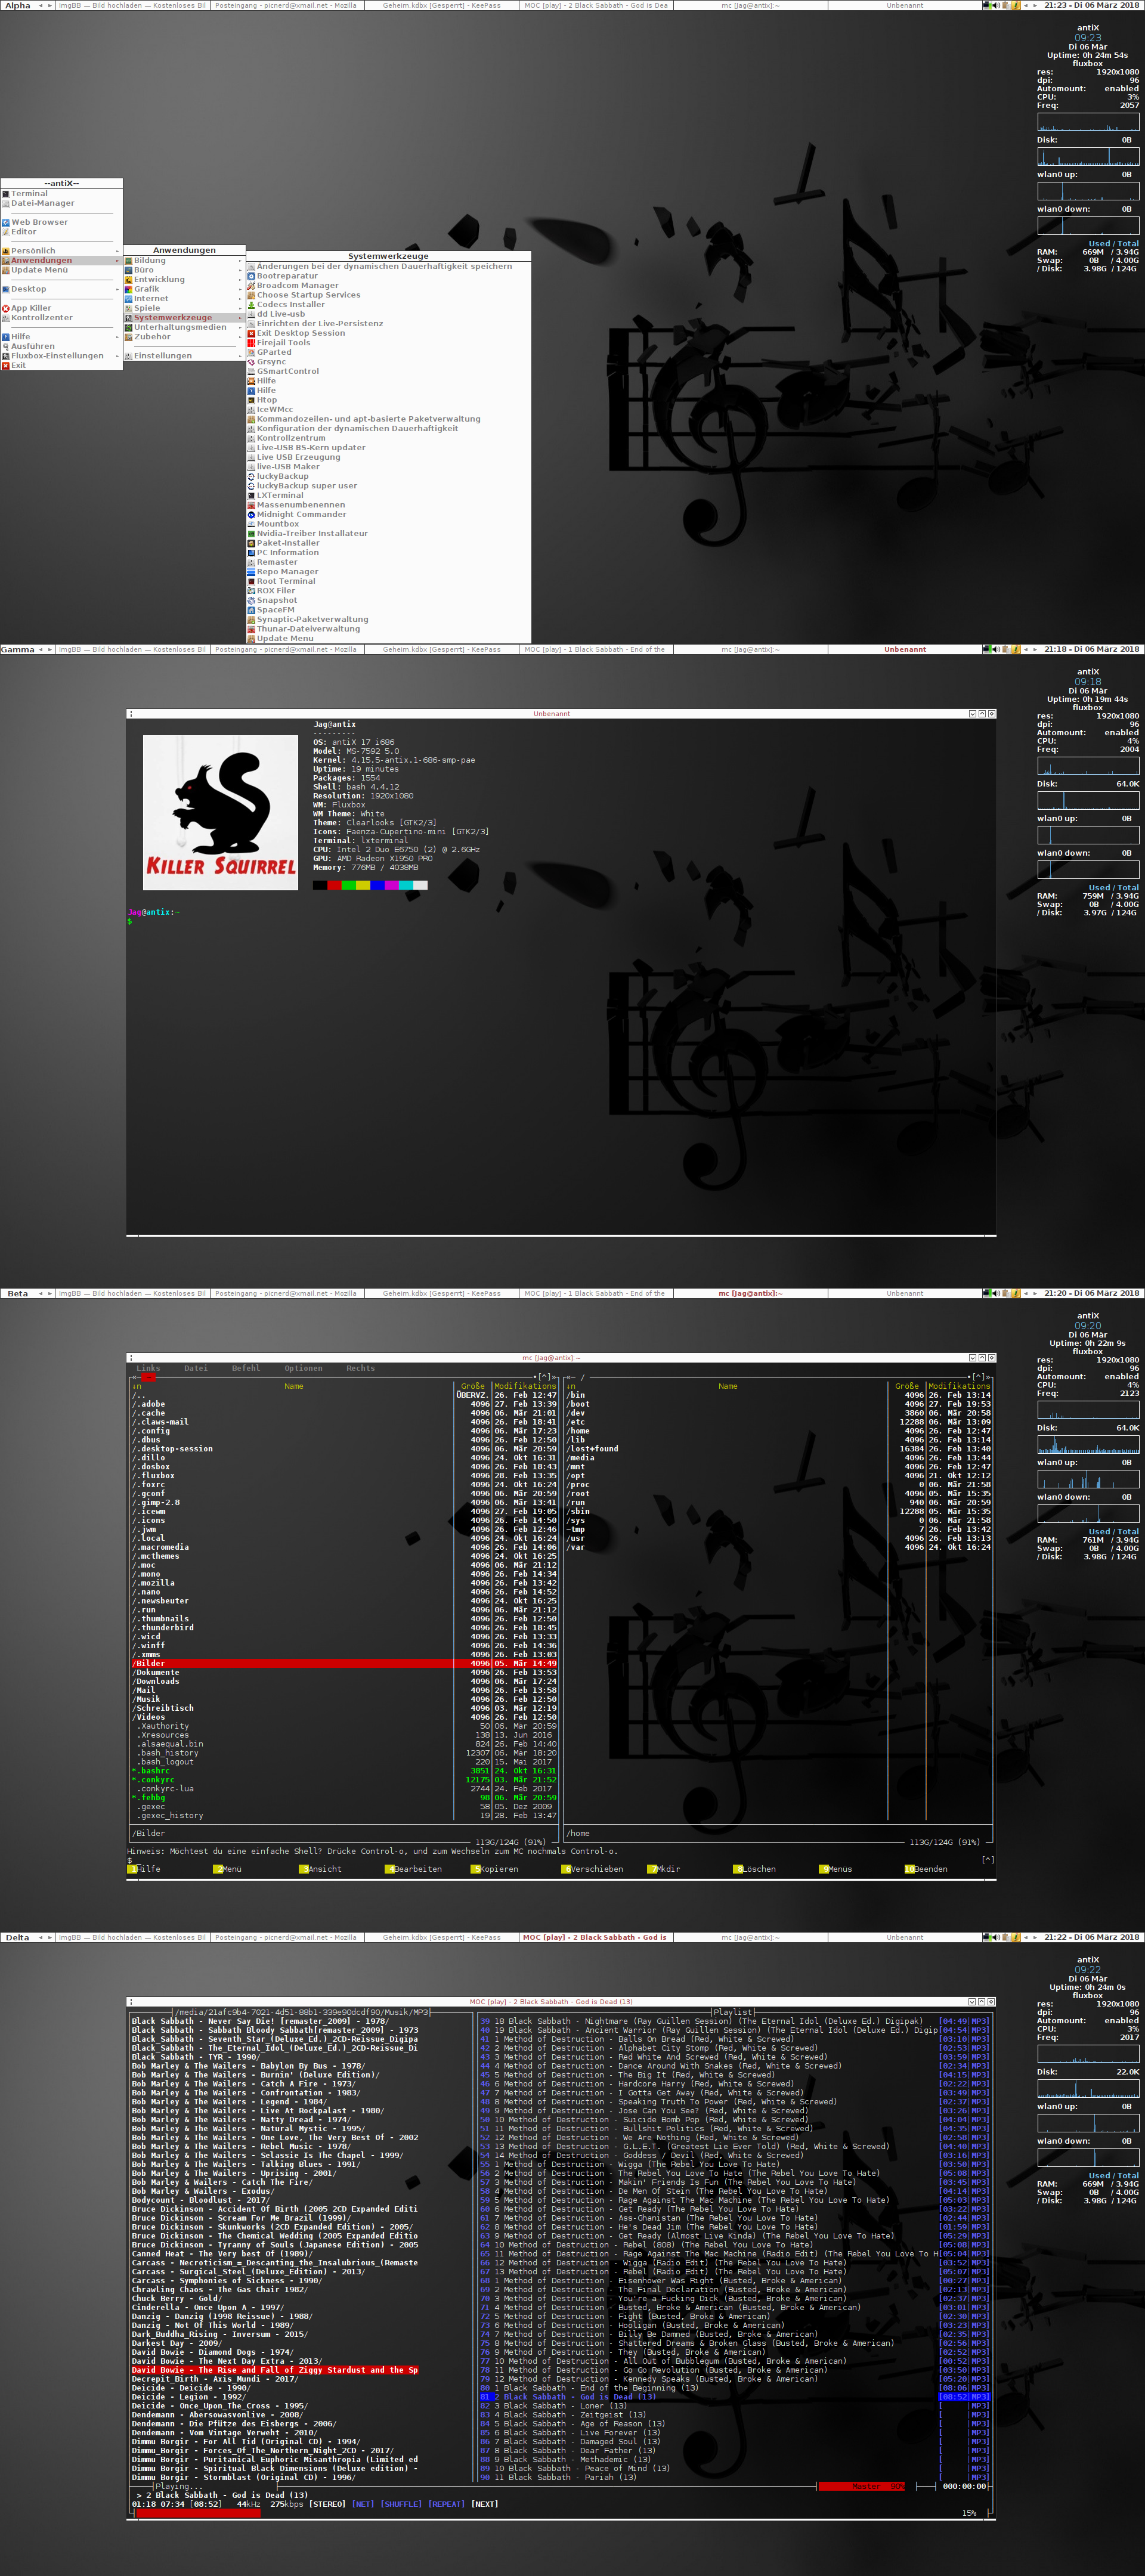Select David Bowie Ziggy Stardust folder in MOC
Screen dimensions: 1145x2576
(x=275, y=2370)
